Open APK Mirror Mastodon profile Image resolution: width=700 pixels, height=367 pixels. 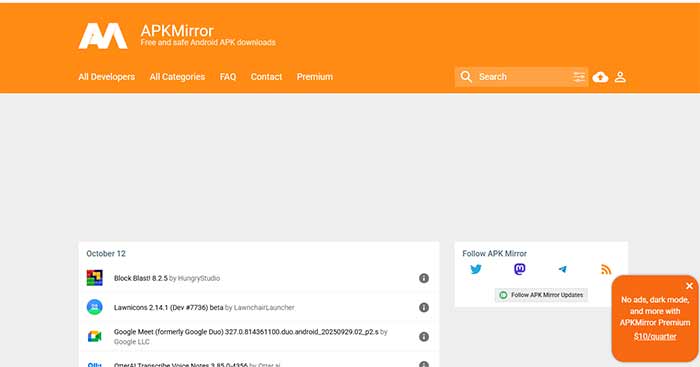(x=520, y=269)
